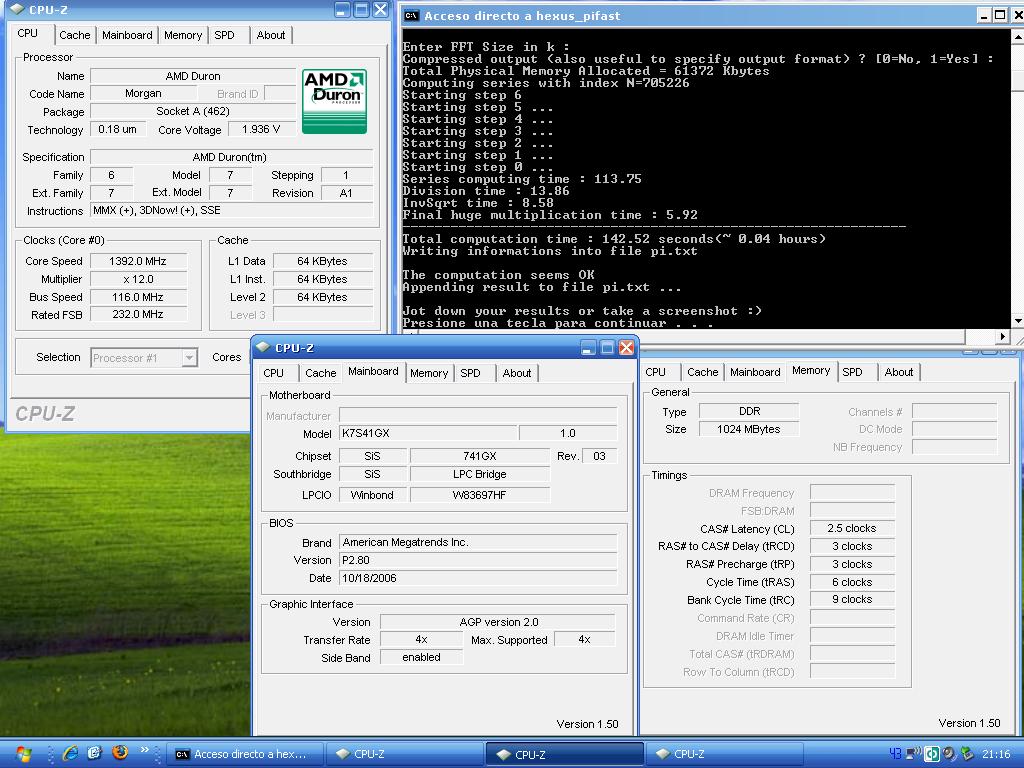Click the motherboard Model field K7S41GX
Screen dimensions: 1024x768
pos(428,433)
